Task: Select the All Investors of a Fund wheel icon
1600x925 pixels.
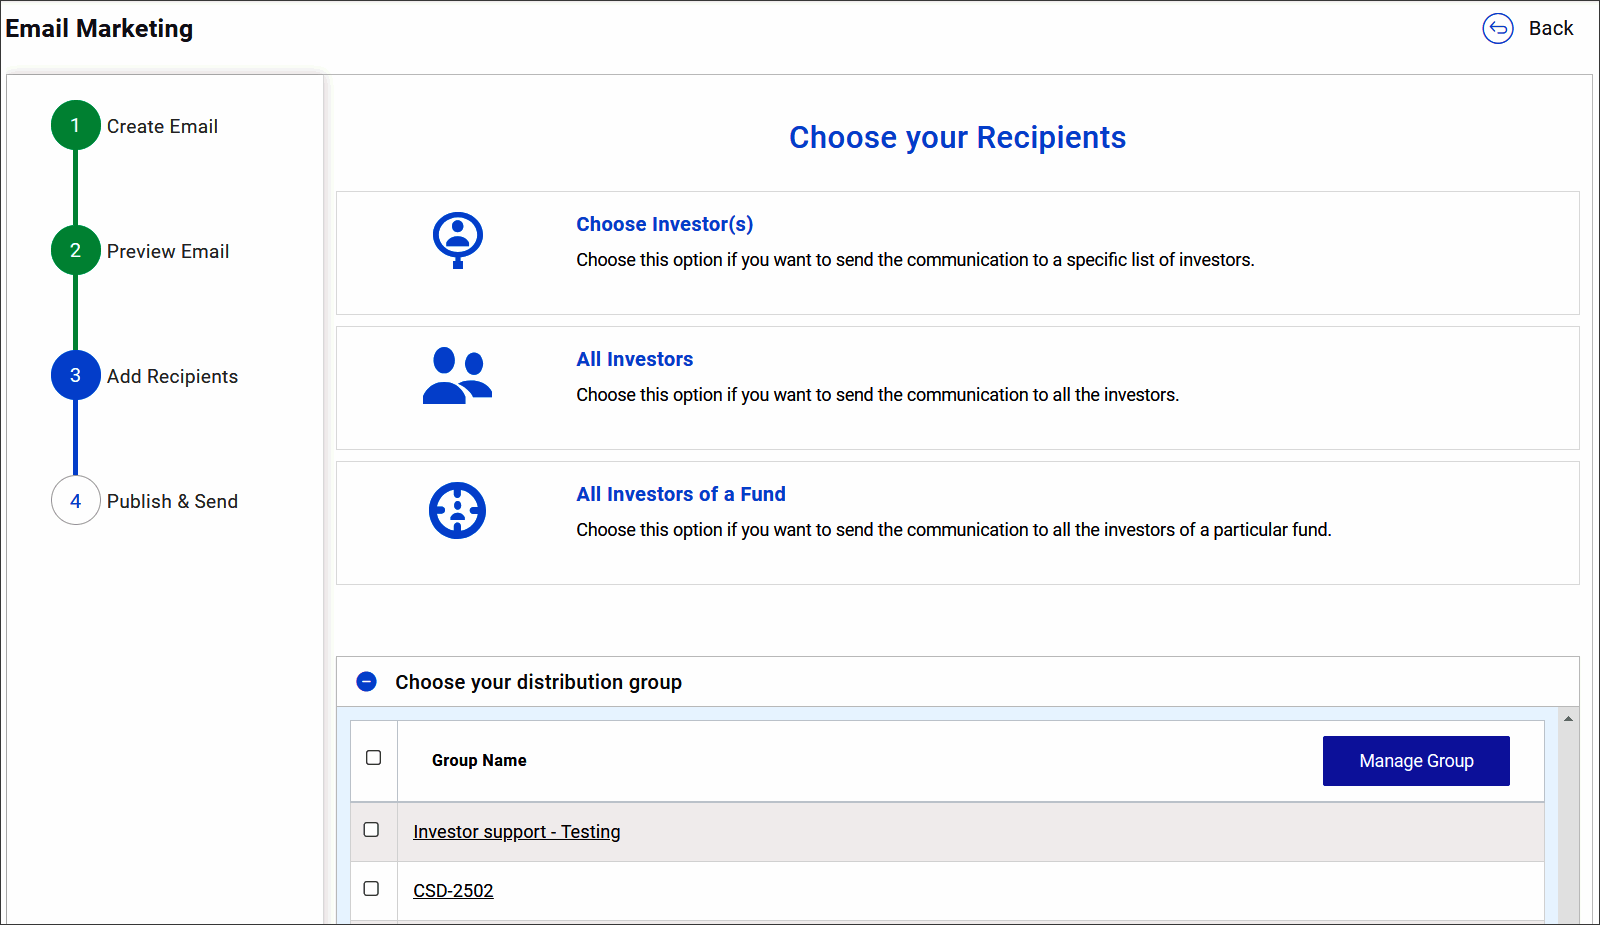Action: coord(457,510)
